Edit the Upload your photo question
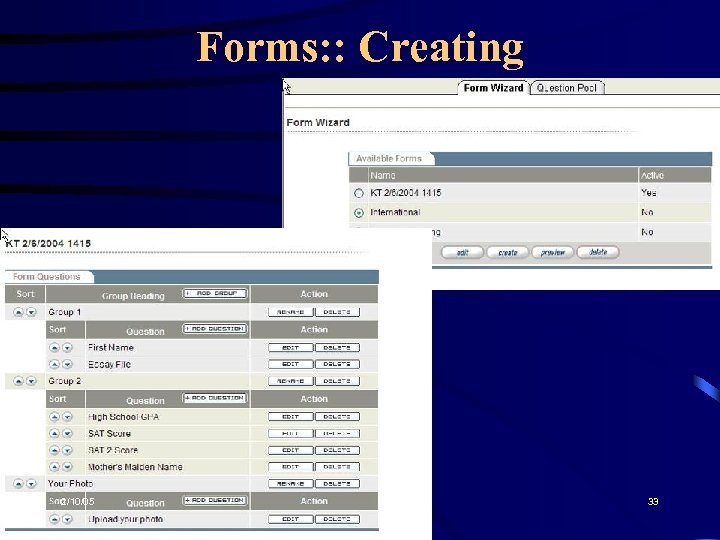The height and width of the screenshot is (540, 720). (291, 519)
